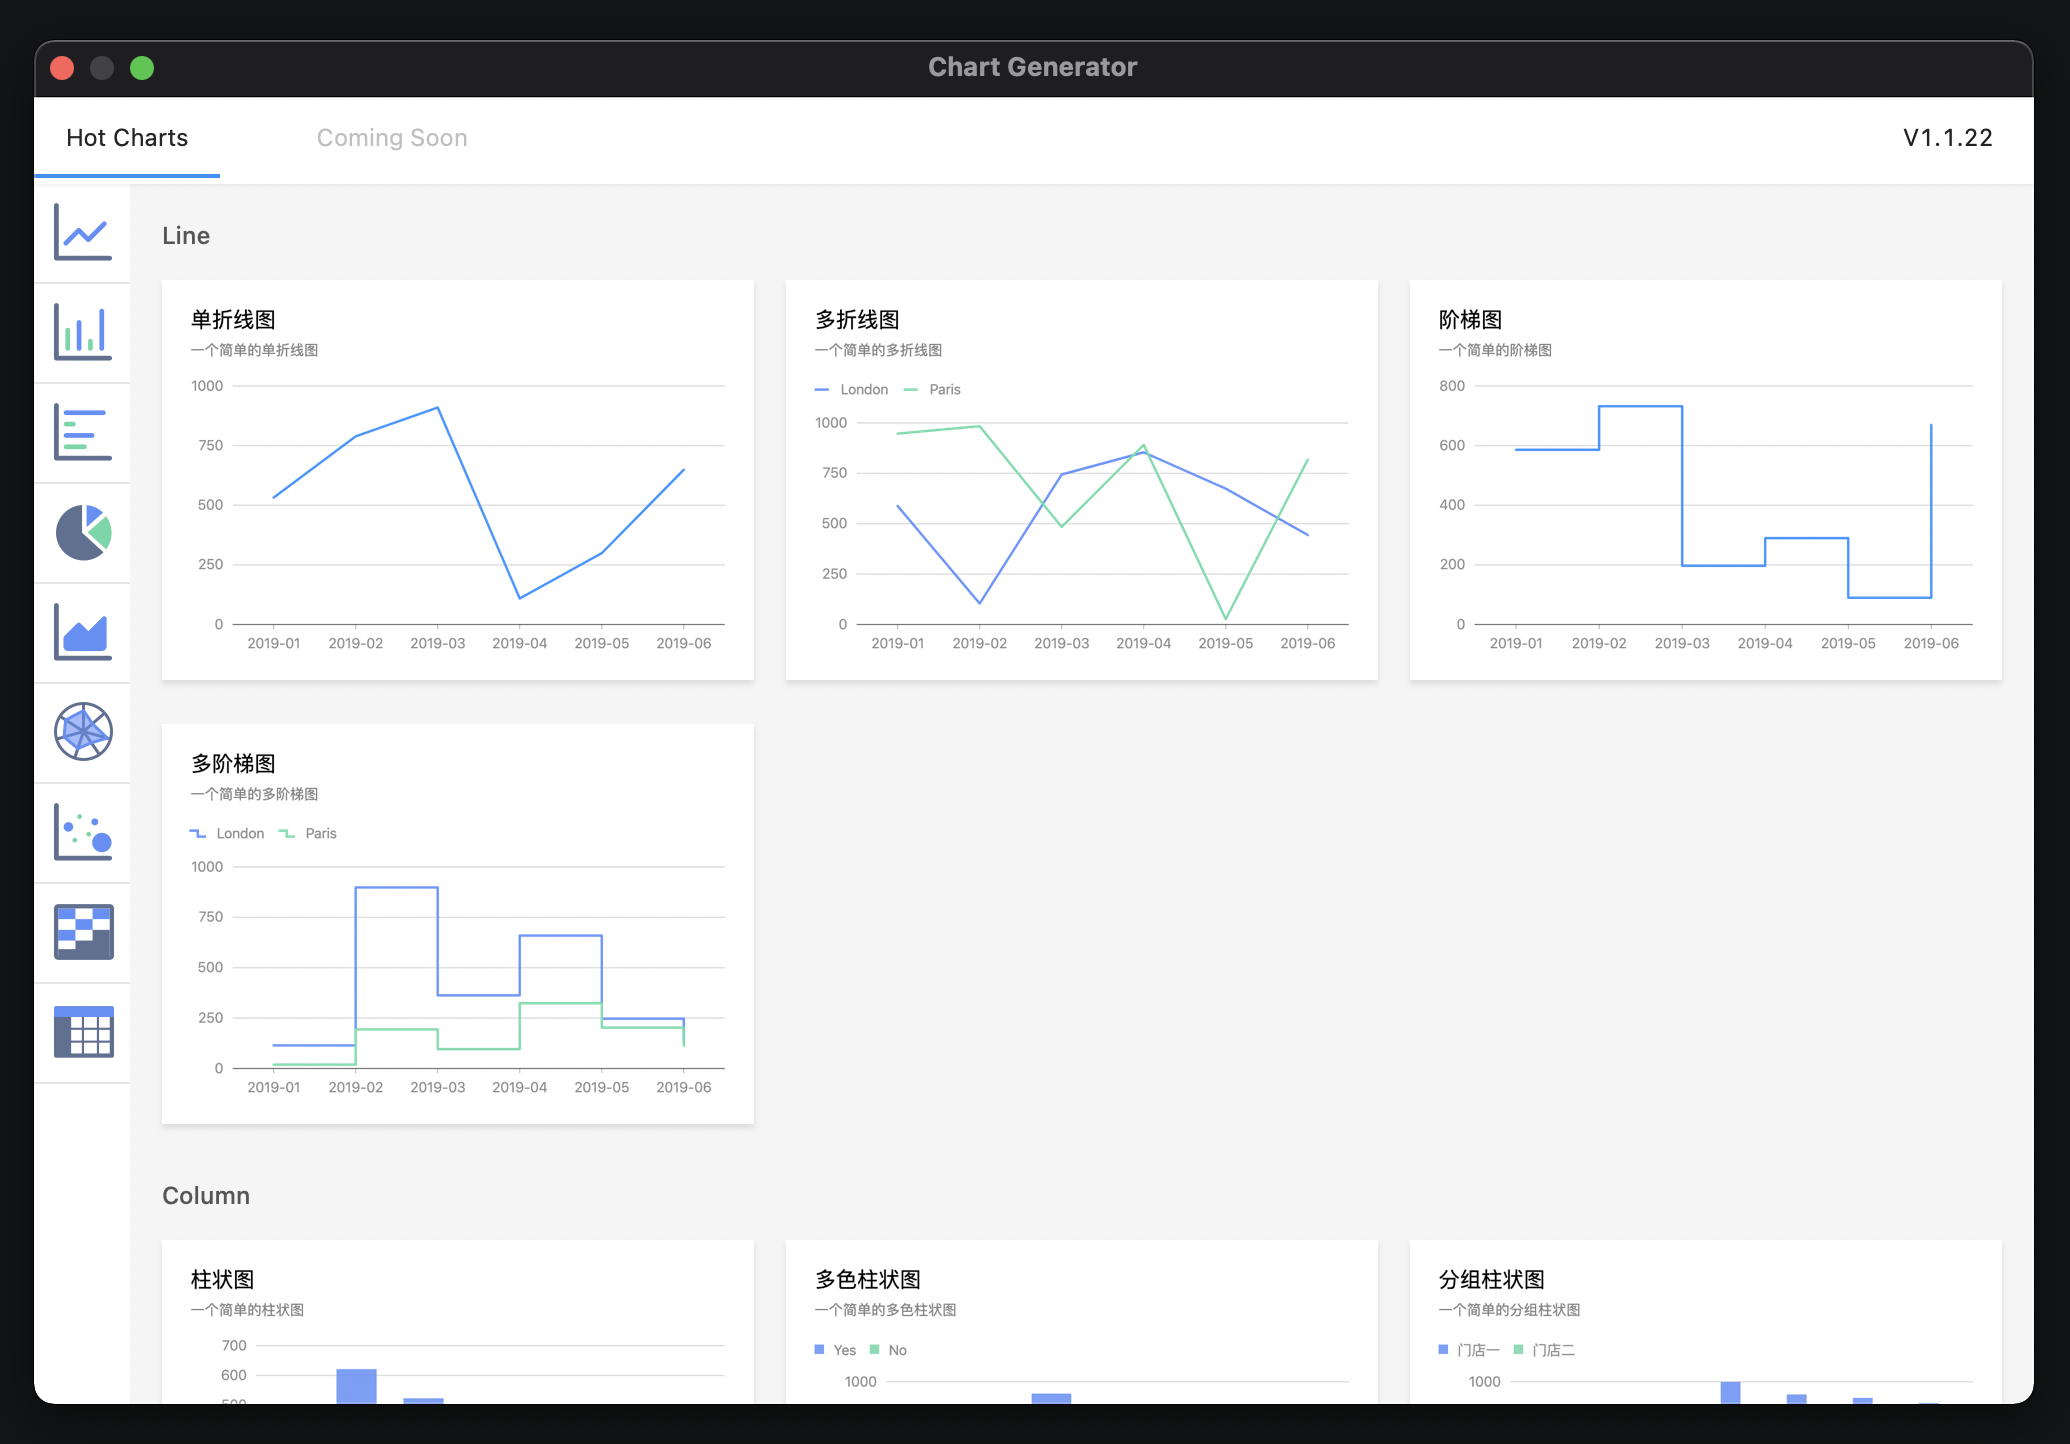Select the Scatter/bubble chart sidebar icon
The width and height of the screenshot is (2070, 1444).
click(x=83, y=832)
